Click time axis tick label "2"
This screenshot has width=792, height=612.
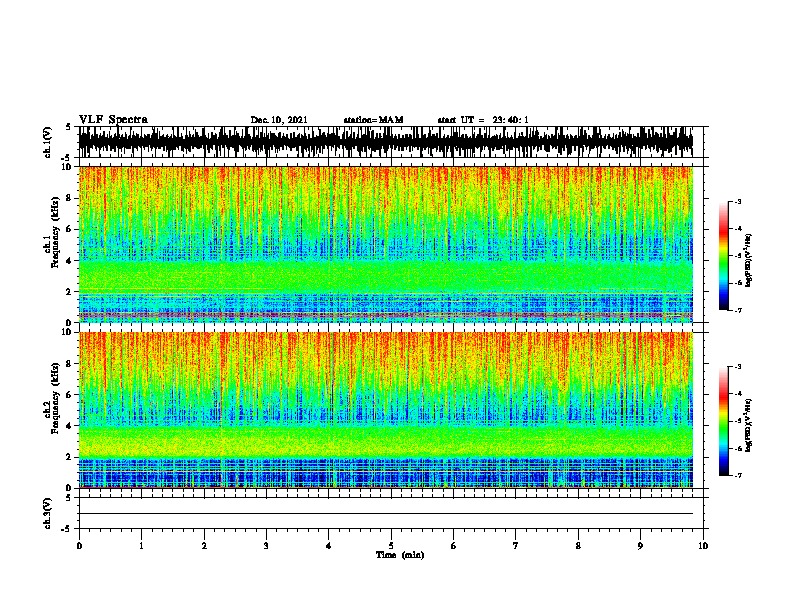pos(204,546)
